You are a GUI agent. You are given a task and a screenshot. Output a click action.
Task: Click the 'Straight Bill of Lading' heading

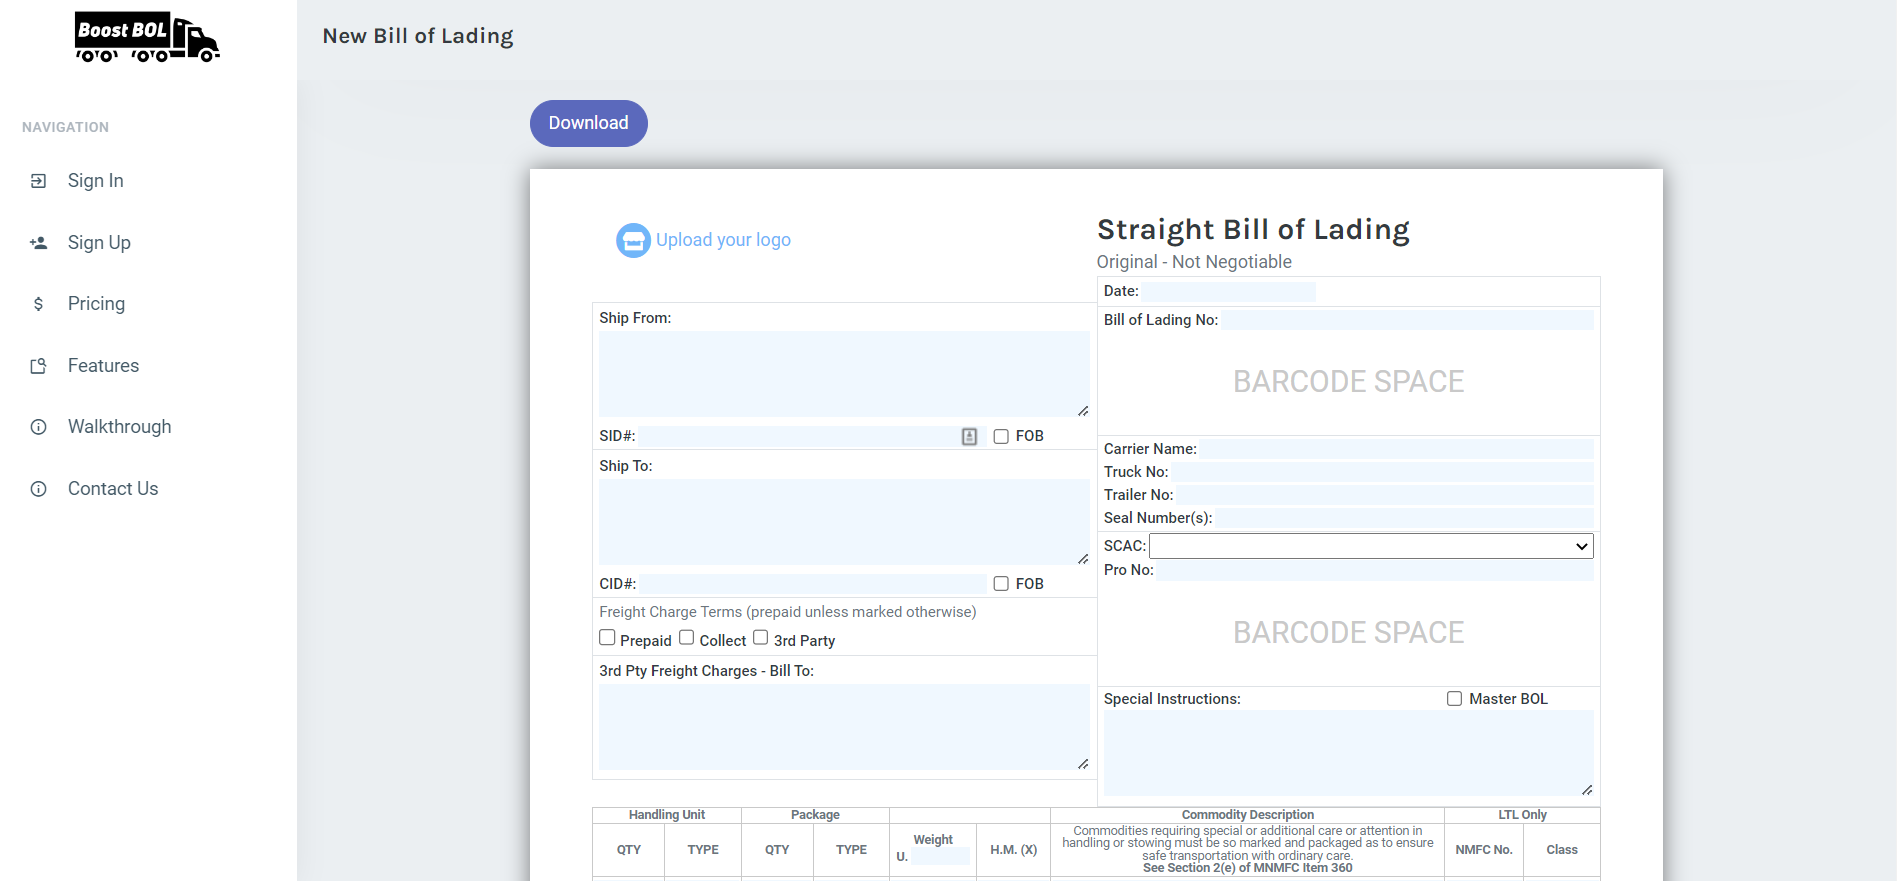[1253, 230]
